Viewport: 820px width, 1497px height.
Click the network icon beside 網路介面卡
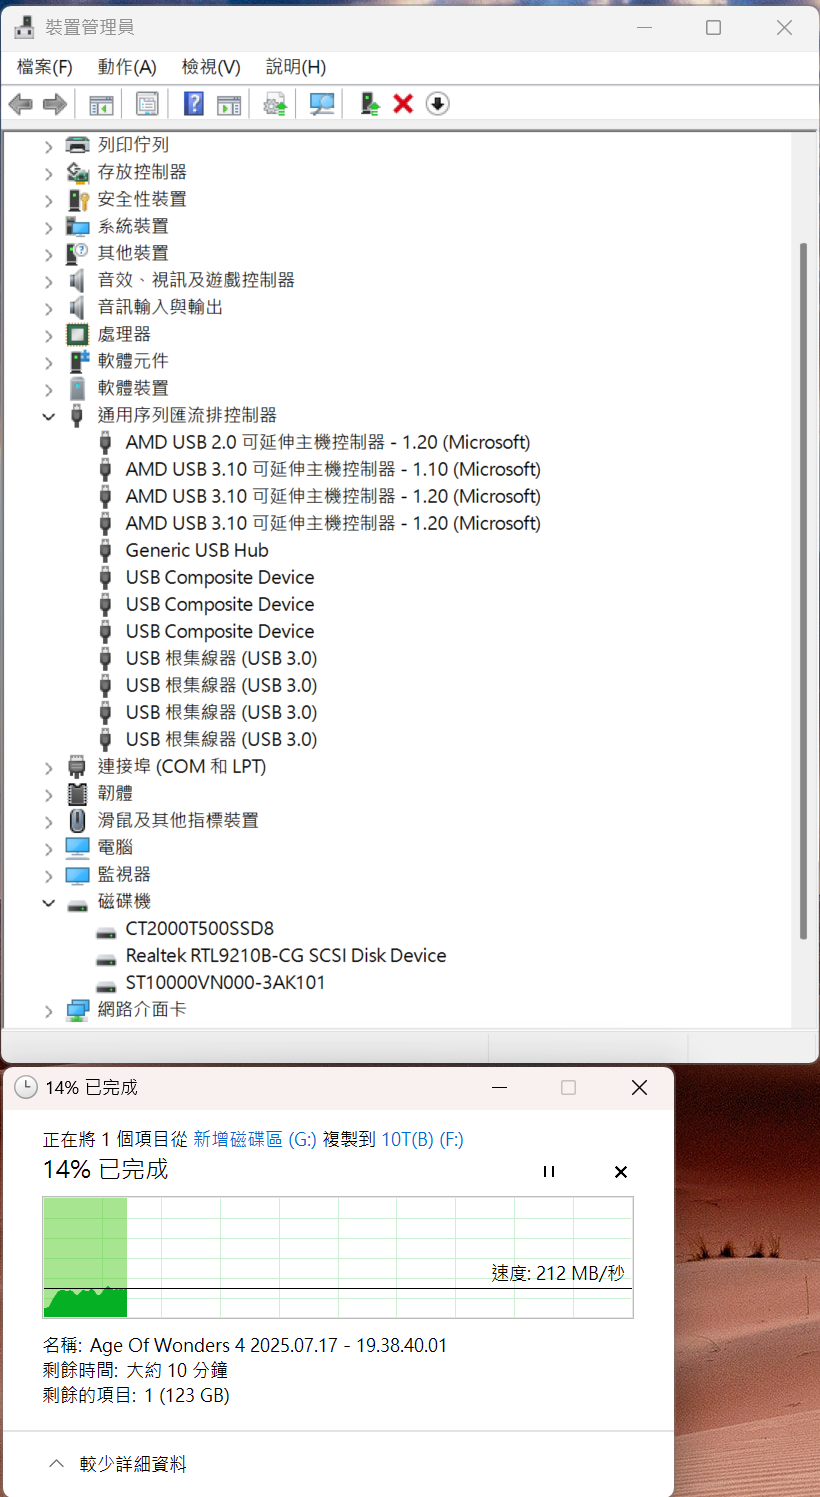[77, 1009]
